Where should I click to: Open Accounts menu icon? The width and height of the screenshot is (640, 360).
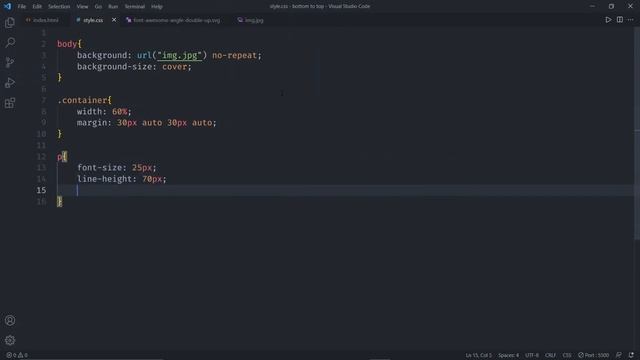10,320
